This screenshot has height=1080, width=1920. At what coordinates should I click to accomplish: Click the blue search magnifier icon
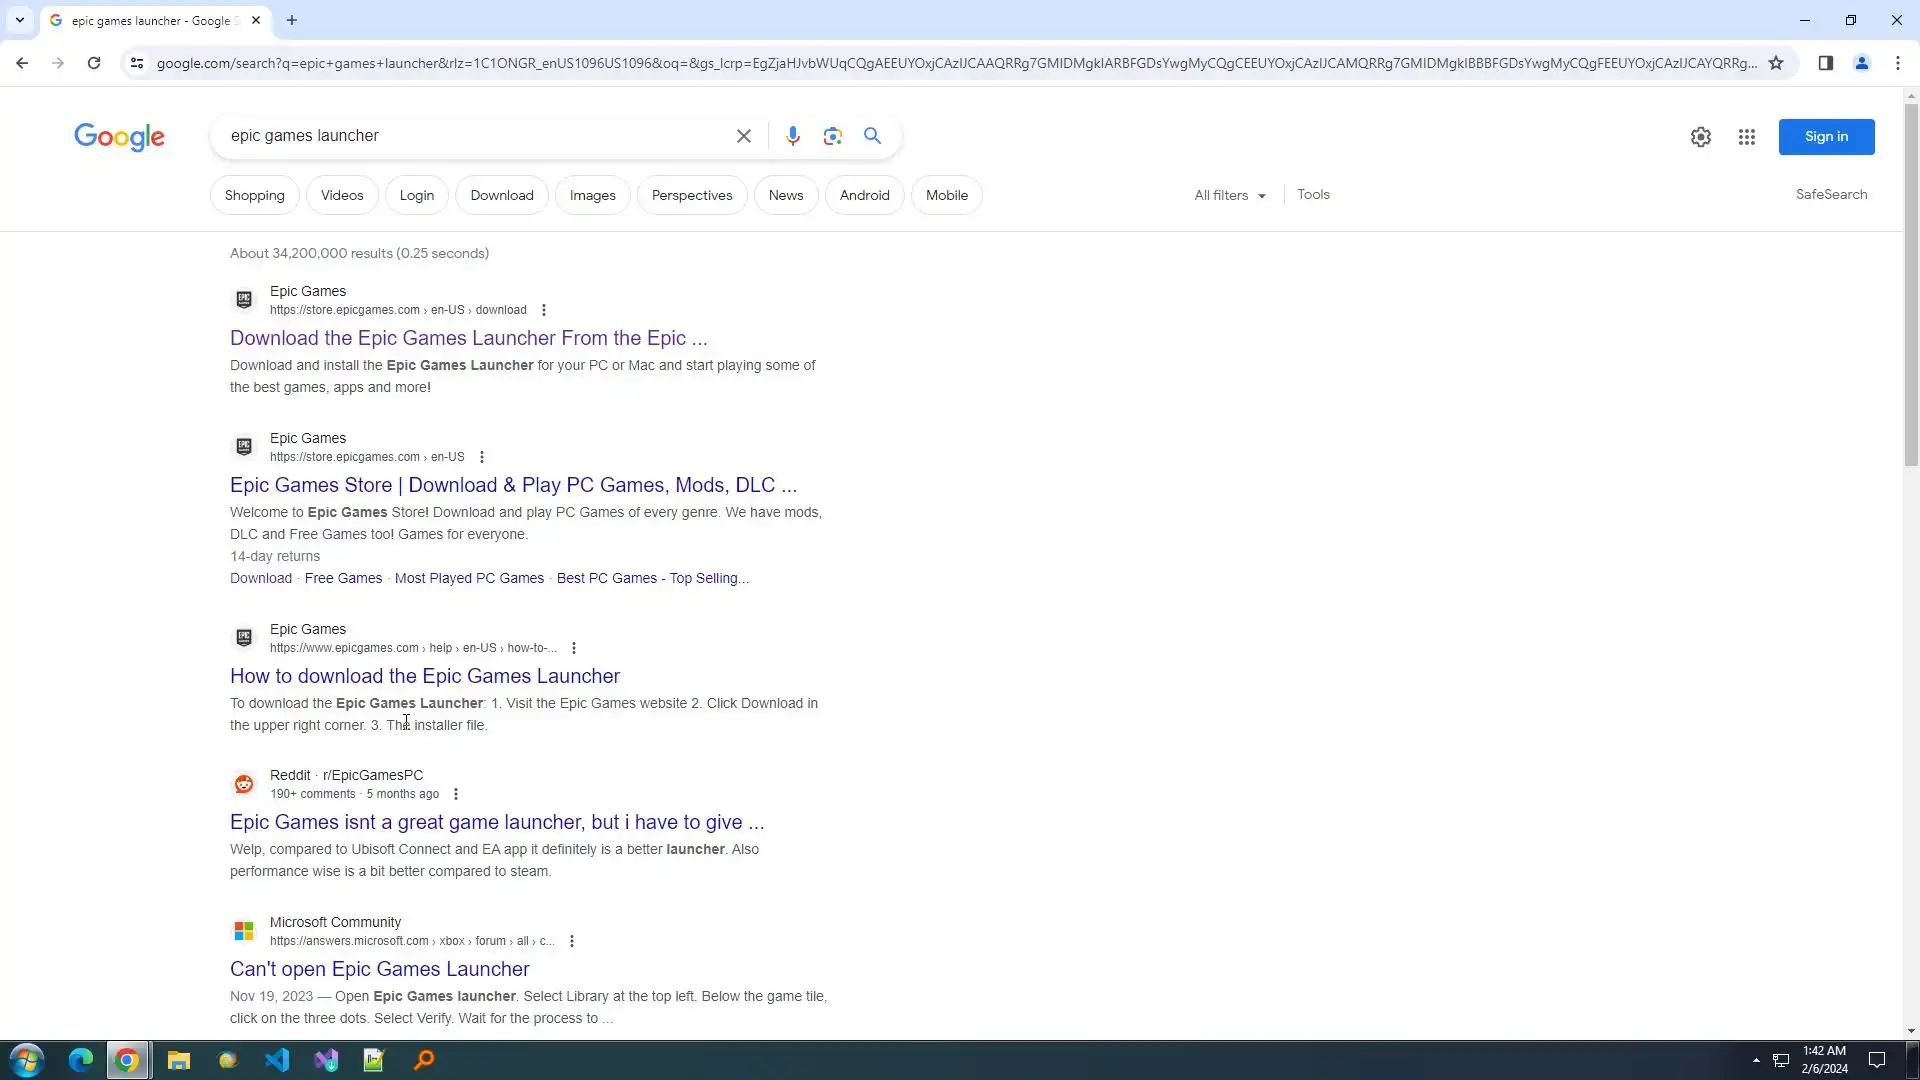pyautogui.click(x=872, y=136)
